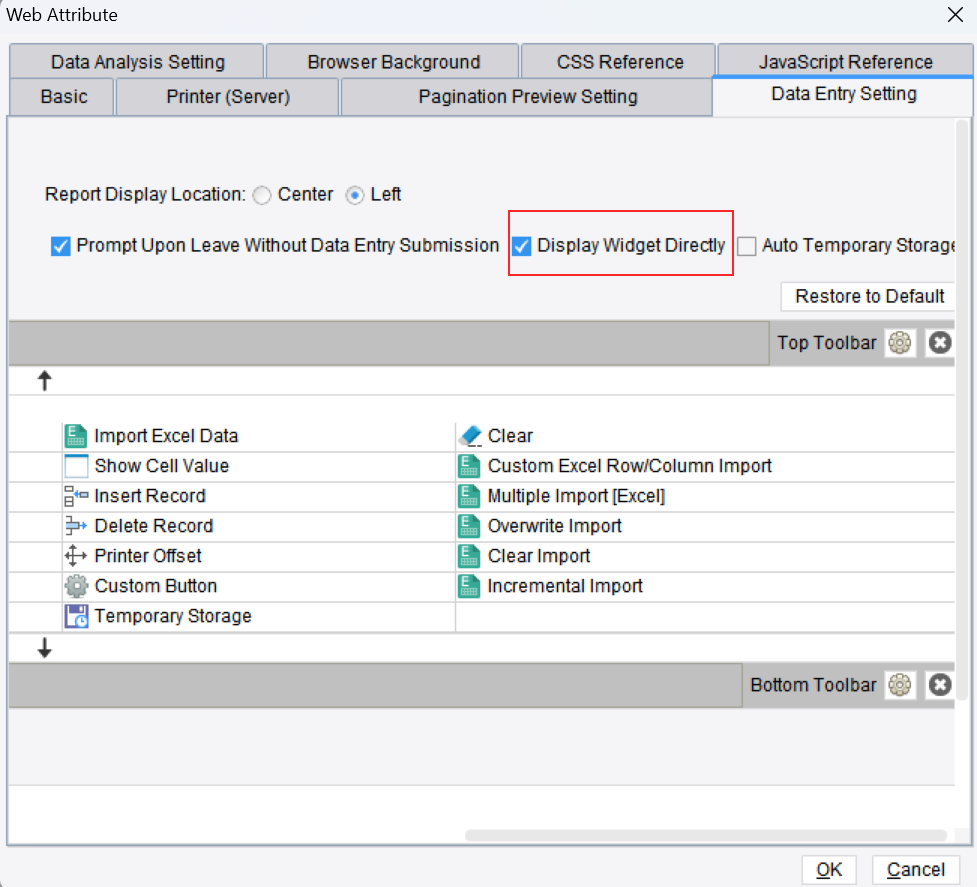
Task: Click the Import Excel Data icon
Action: pyautogui.click(x=75, y=436)
